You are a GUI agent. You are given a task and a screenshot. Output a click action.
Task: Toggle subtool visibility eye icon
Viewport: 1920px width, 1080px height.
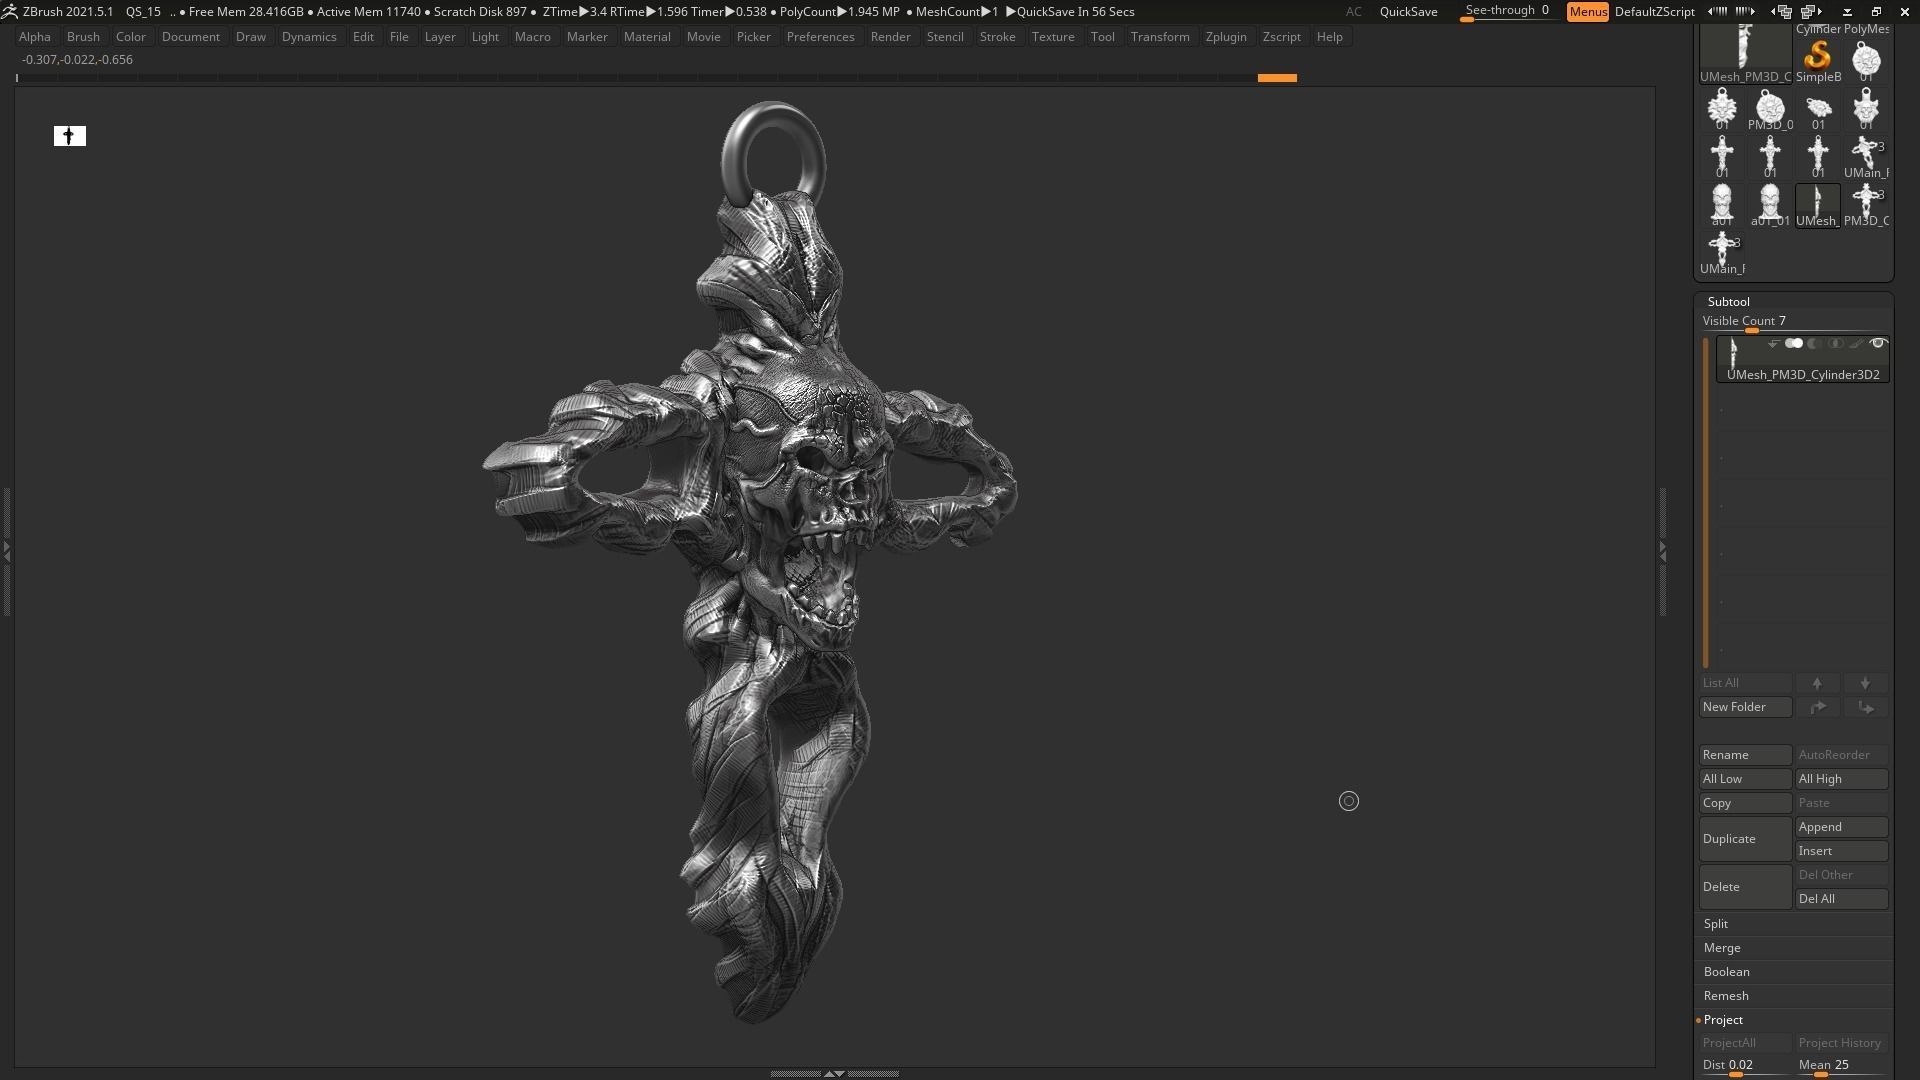coord(1878,344)
